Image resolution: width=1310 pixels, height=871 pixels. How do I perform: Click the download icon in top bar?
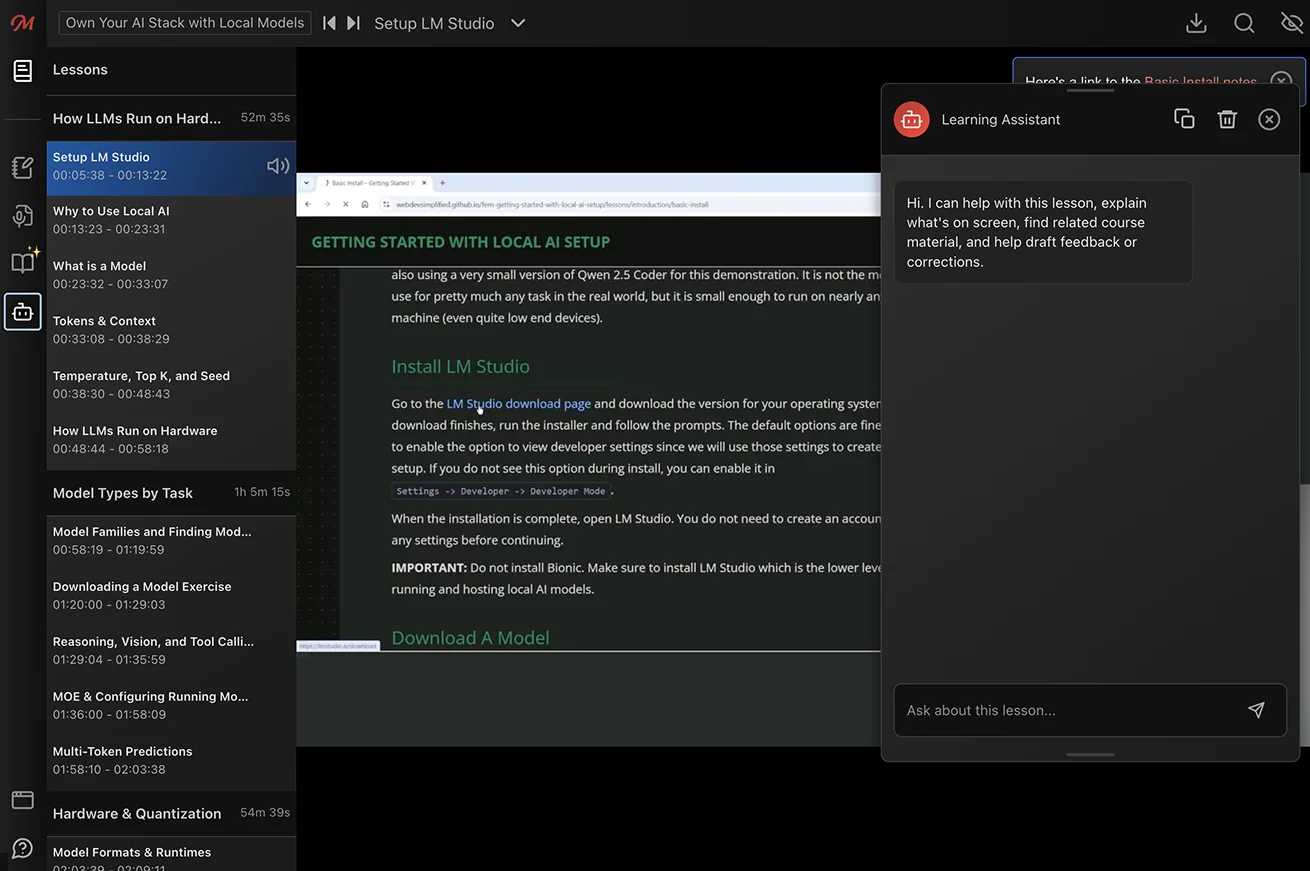[1196, 23]
